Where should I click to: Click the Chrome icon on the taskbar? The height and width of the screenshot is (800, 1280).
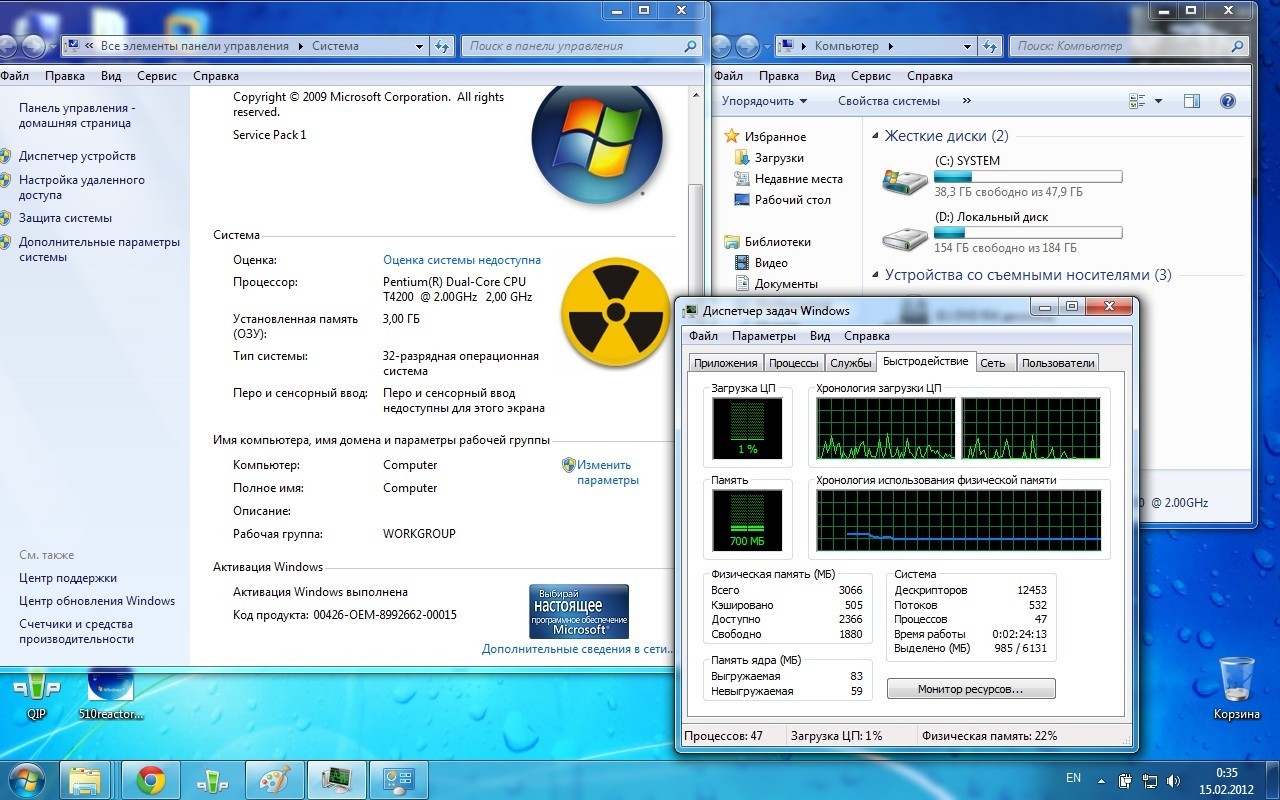[151, 780]
